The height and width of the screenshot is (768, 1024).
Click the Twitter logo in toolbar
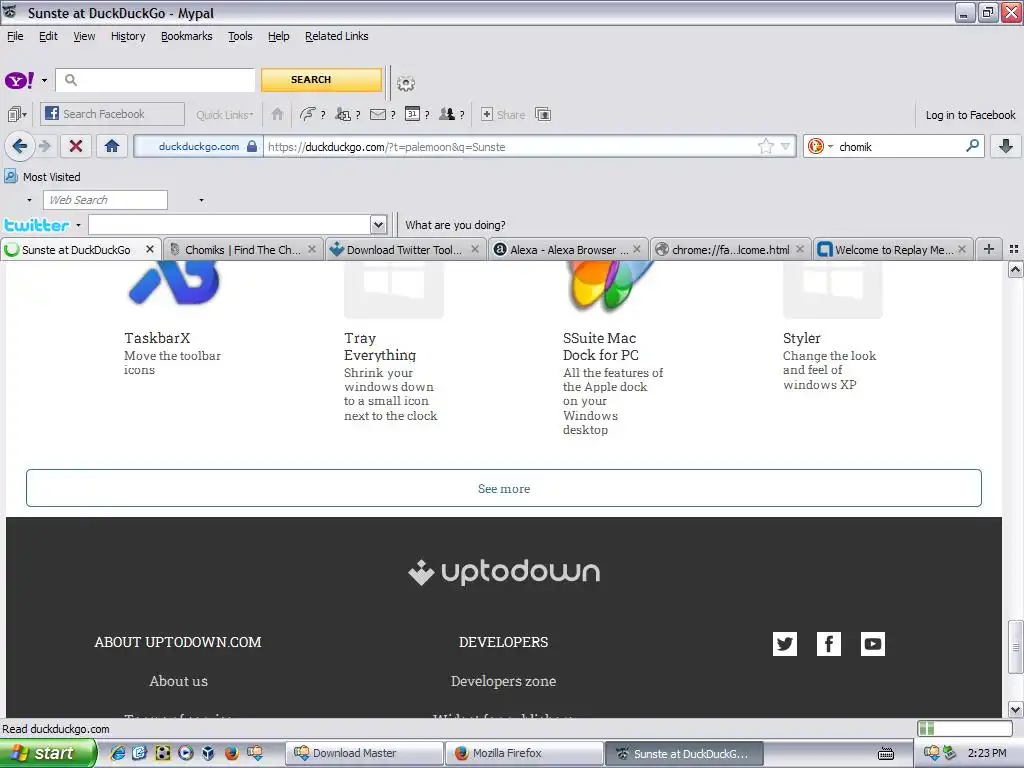37,225
